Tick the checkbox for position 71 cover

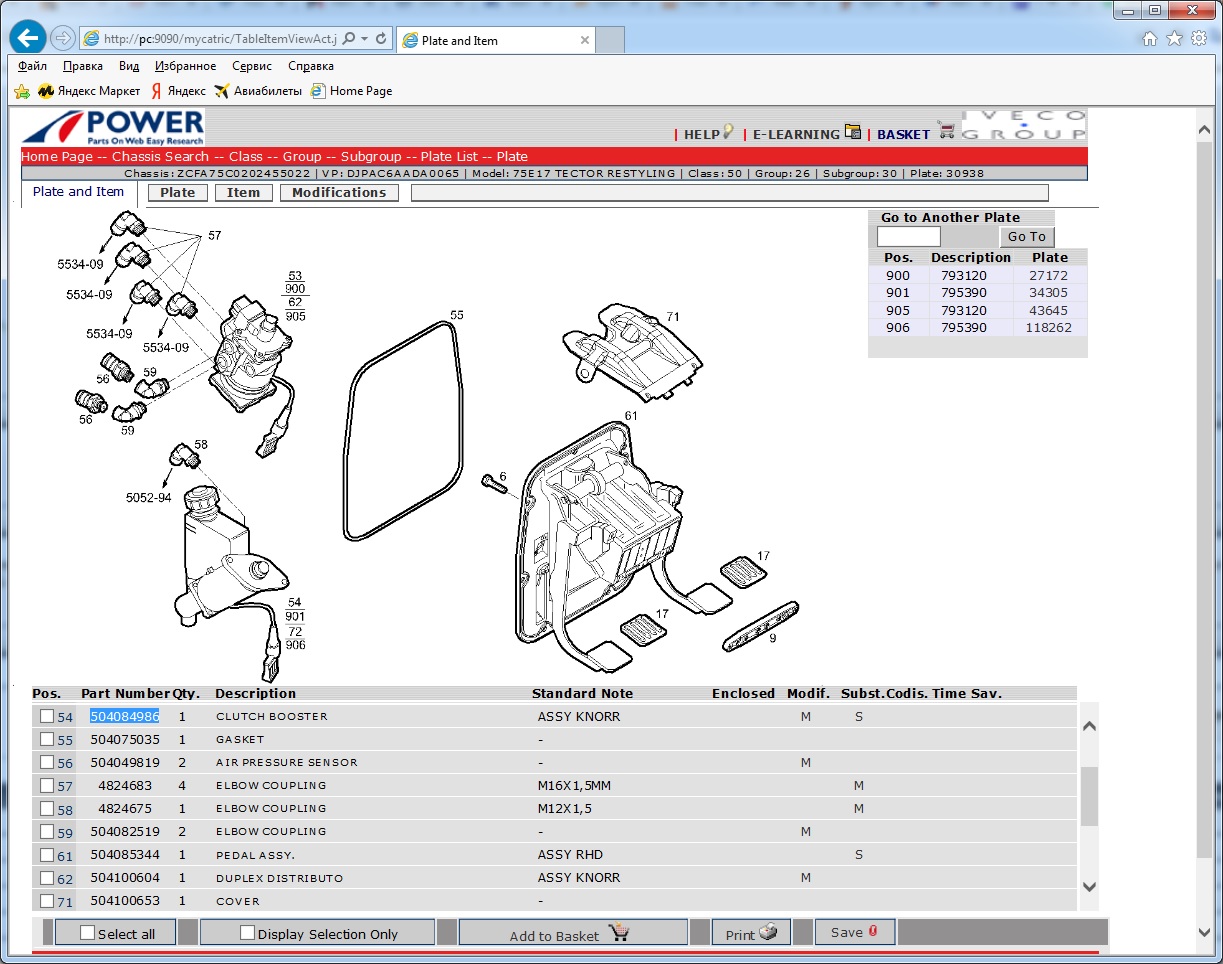[x=47, y=900]
